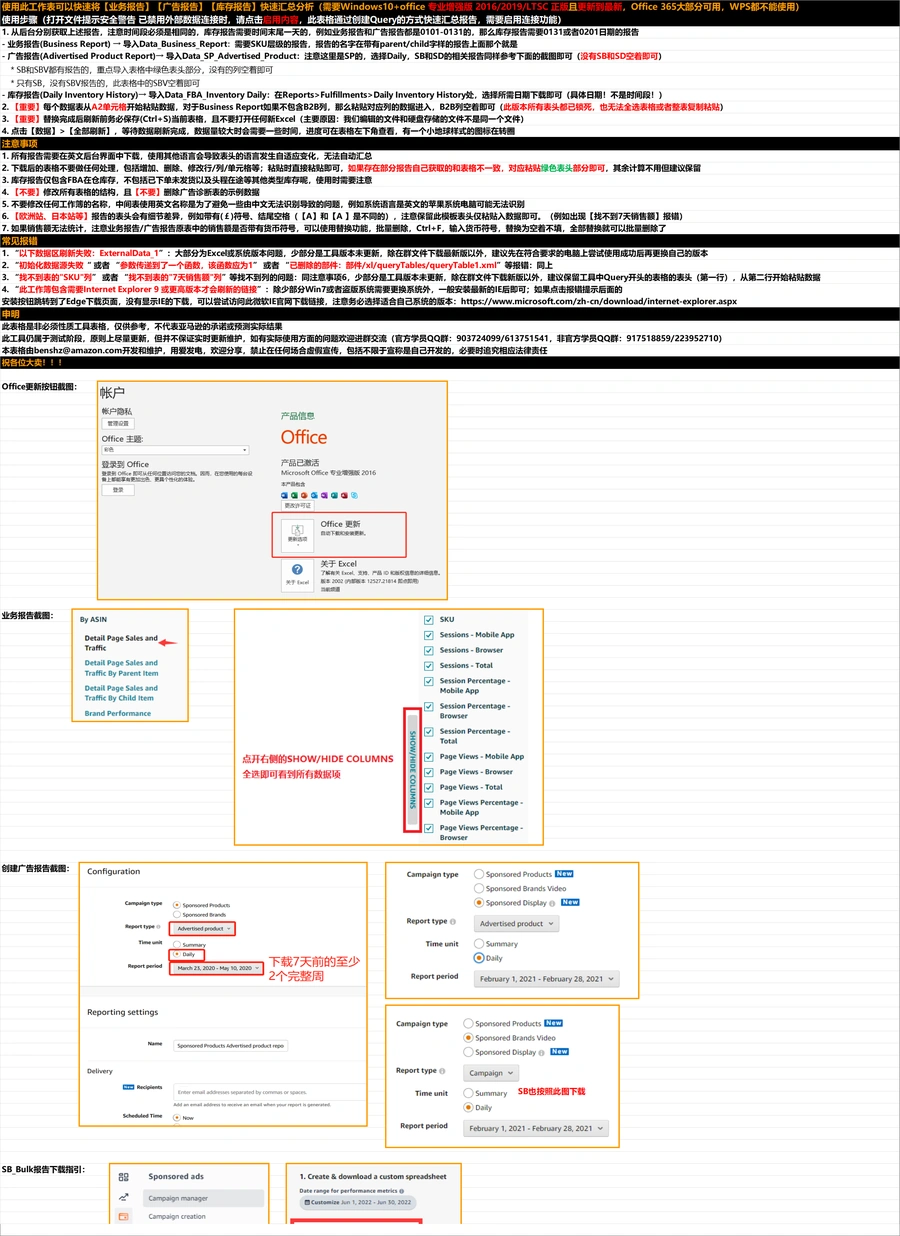Click the Recipients email address field
The height and width of the screenshot is (1236, 900).
pos(267,1091)
